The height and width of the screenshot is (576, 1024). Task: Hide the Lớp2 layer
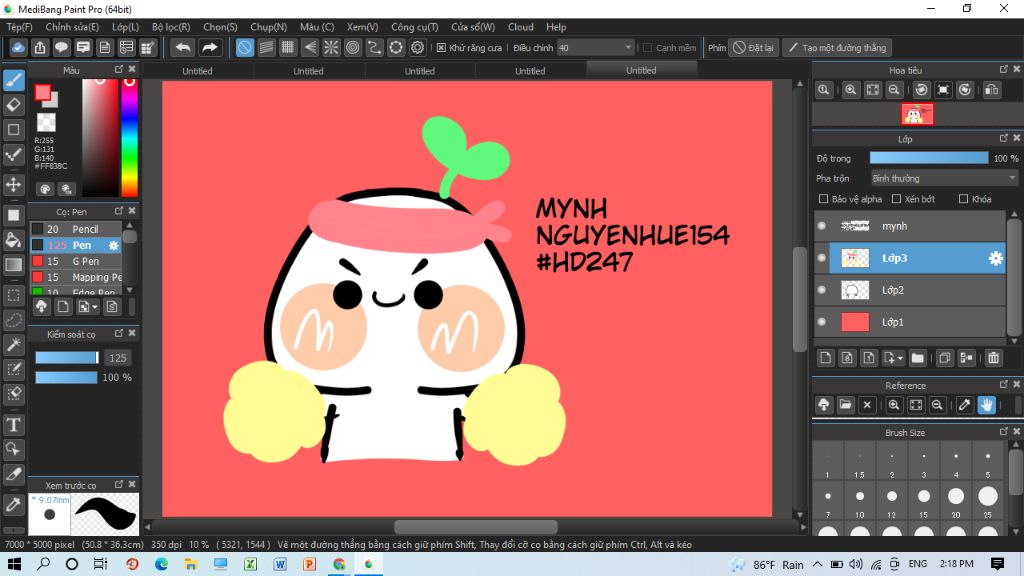822,290
